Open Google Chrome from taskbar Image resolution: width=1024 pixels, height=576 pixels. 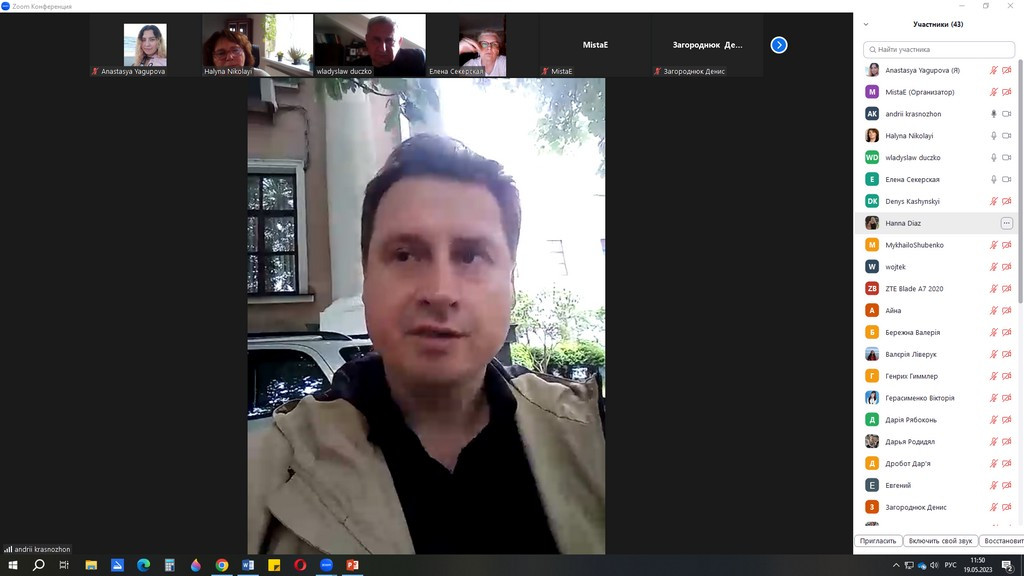pyautogui.click(x=222, y=565)
